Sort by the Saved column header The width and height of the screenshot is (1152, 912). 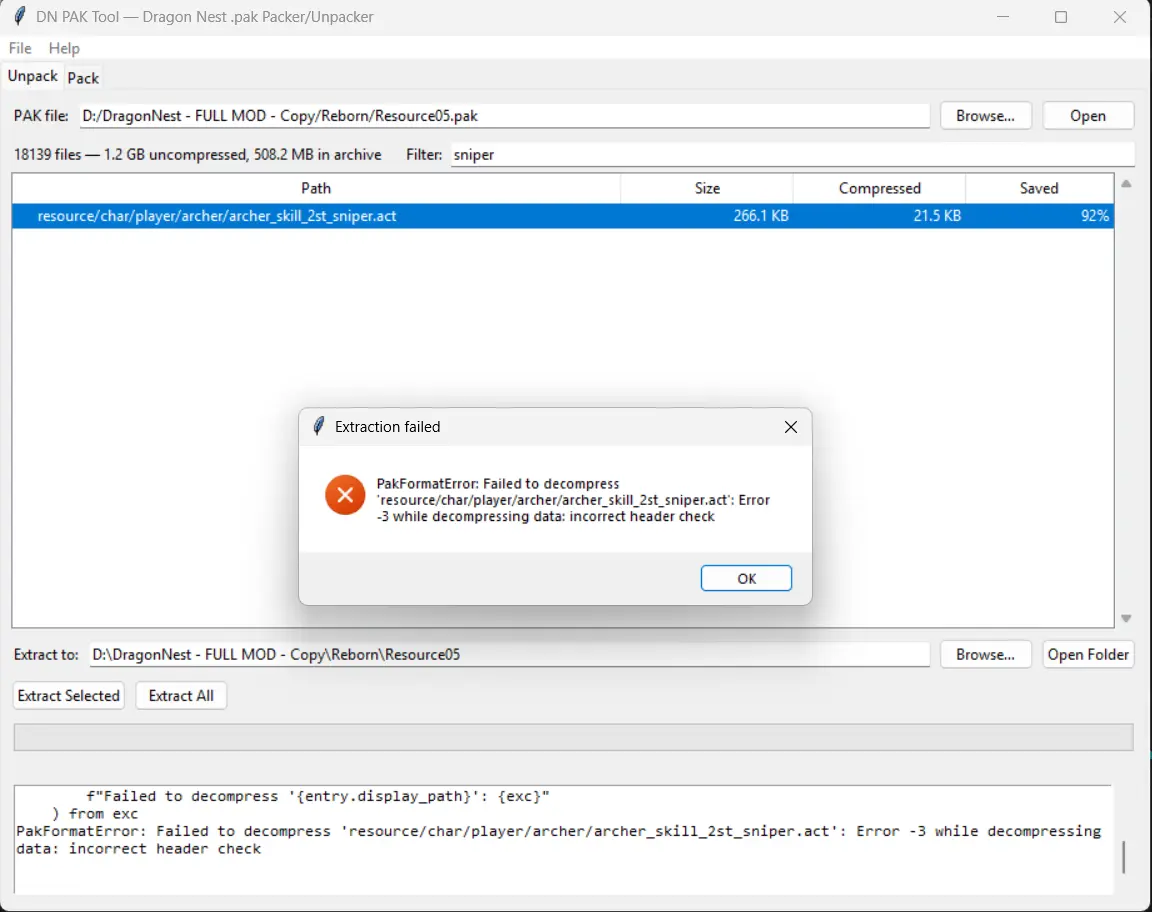coord(1039,188)
